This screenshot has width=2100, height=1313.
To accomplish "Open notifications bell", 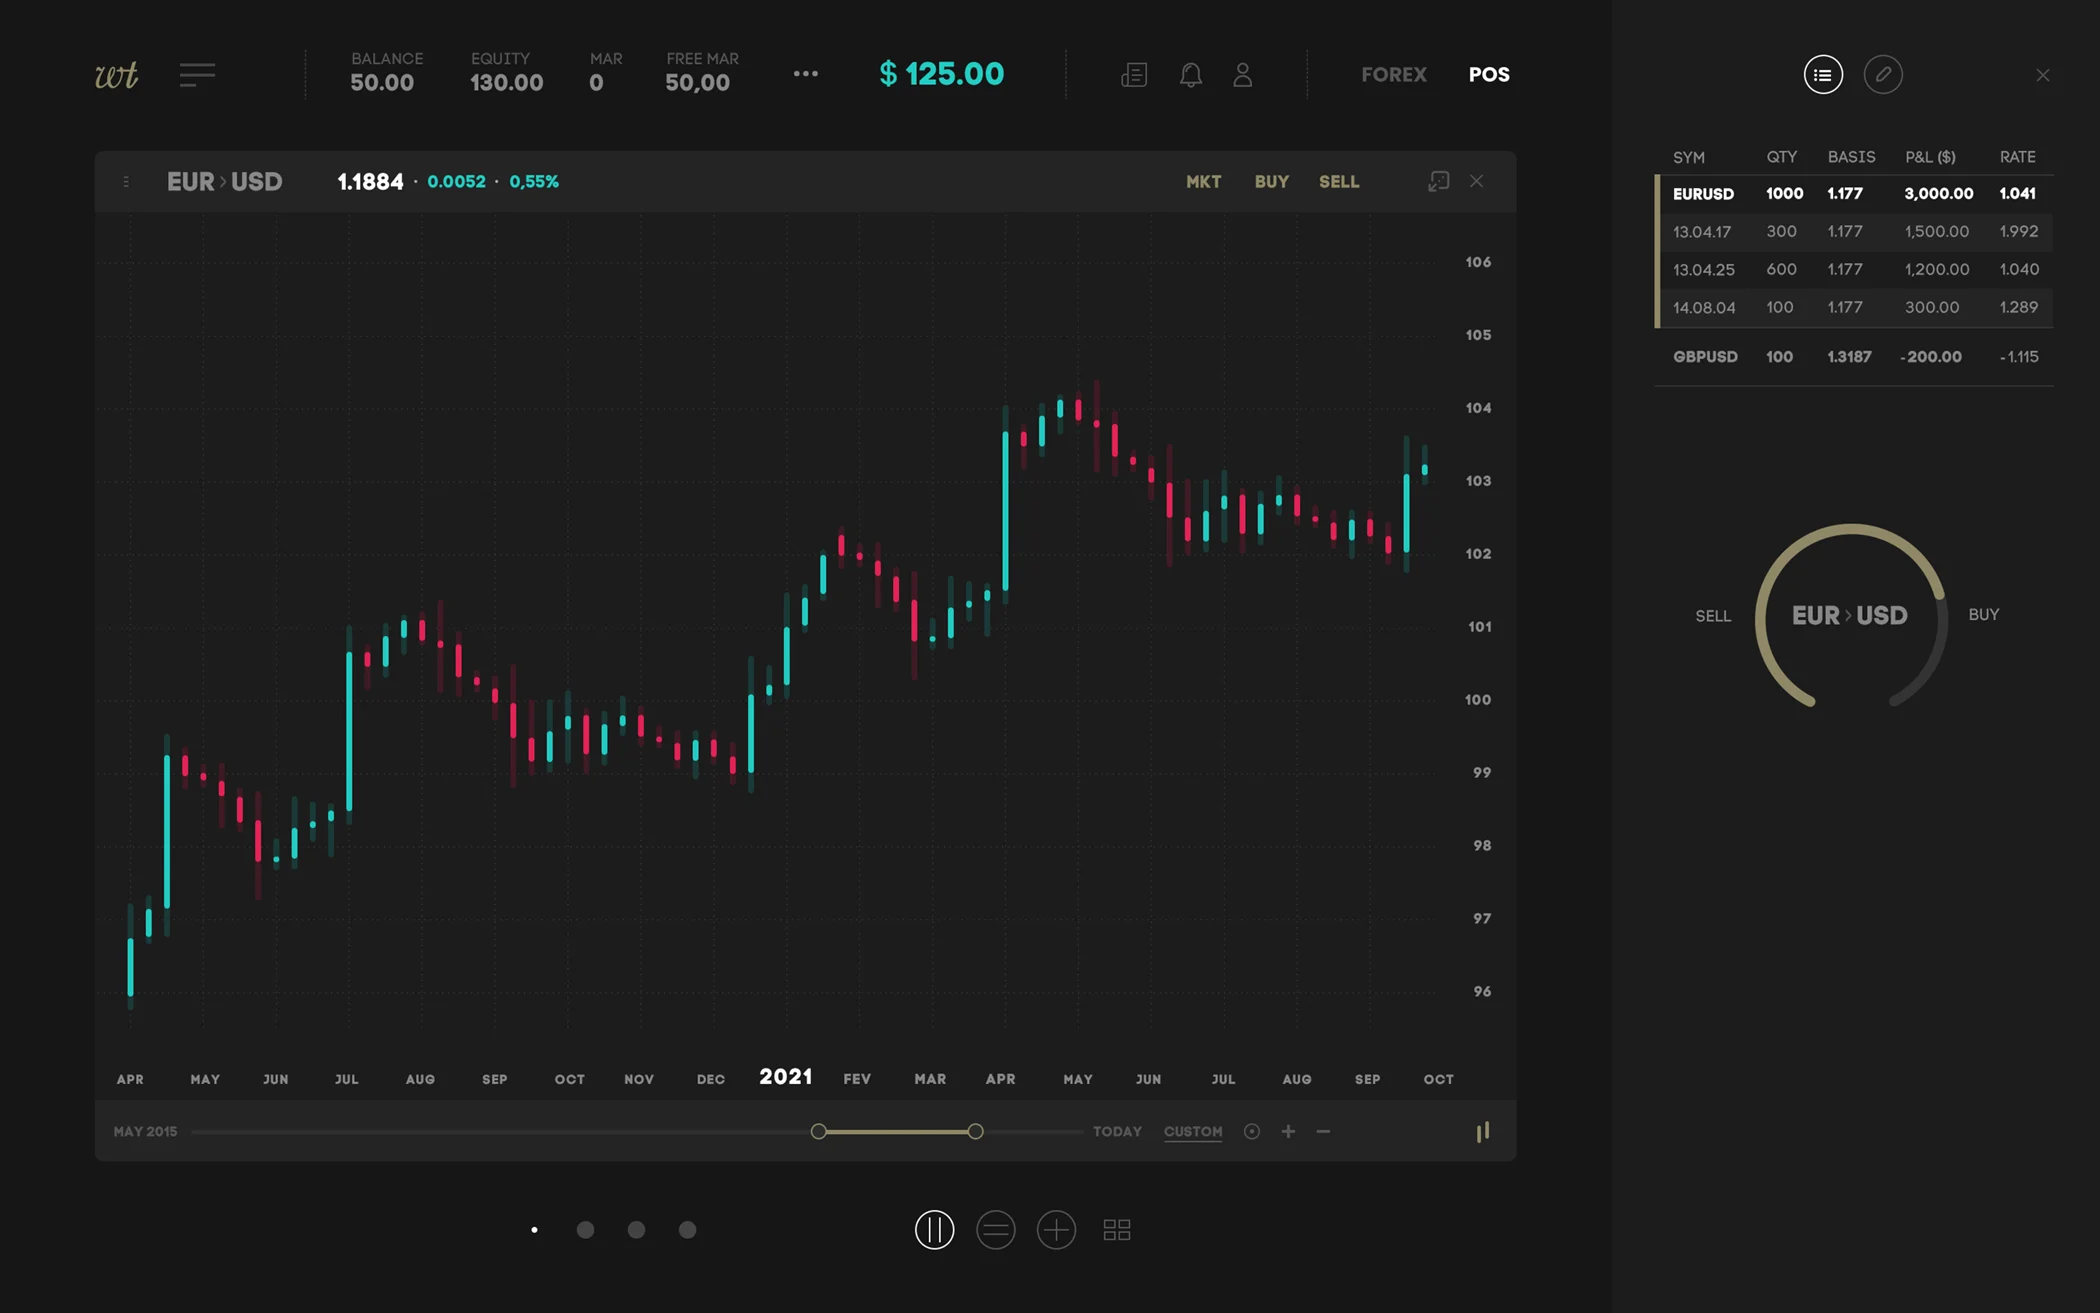I will tap(1190, 75).
